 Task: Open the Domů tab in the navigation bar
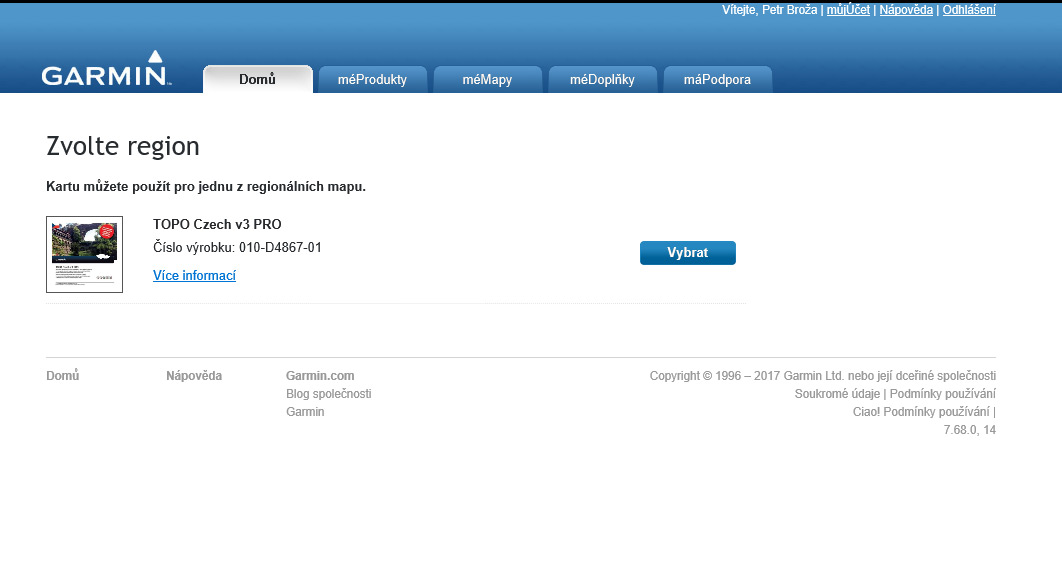(258, 79)
